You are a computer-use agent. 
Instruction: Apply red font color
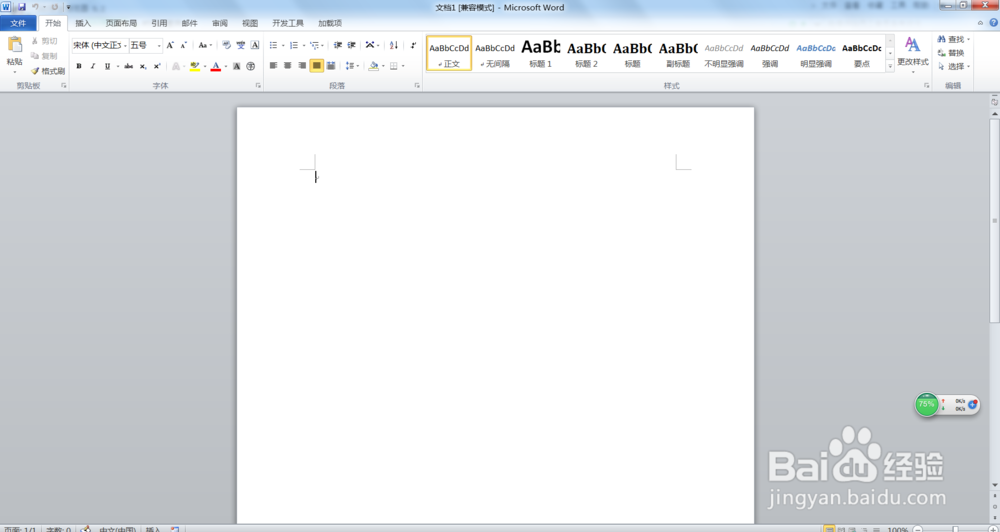pos(216,66)
